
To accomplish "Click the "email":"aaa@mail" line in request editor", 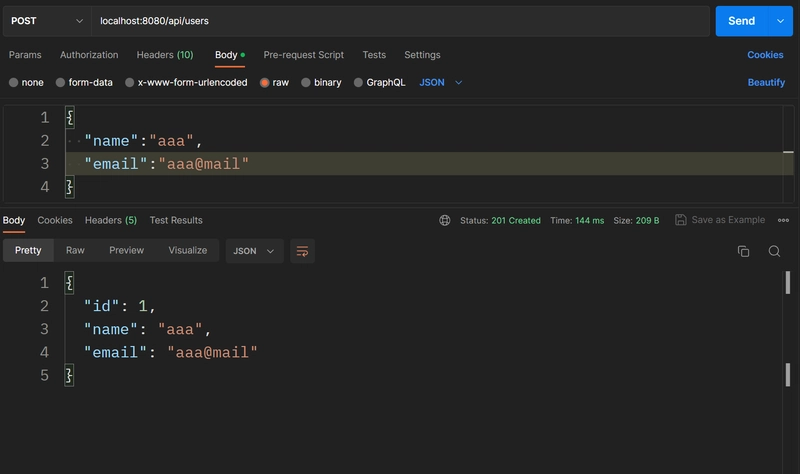I will (166, 164).
